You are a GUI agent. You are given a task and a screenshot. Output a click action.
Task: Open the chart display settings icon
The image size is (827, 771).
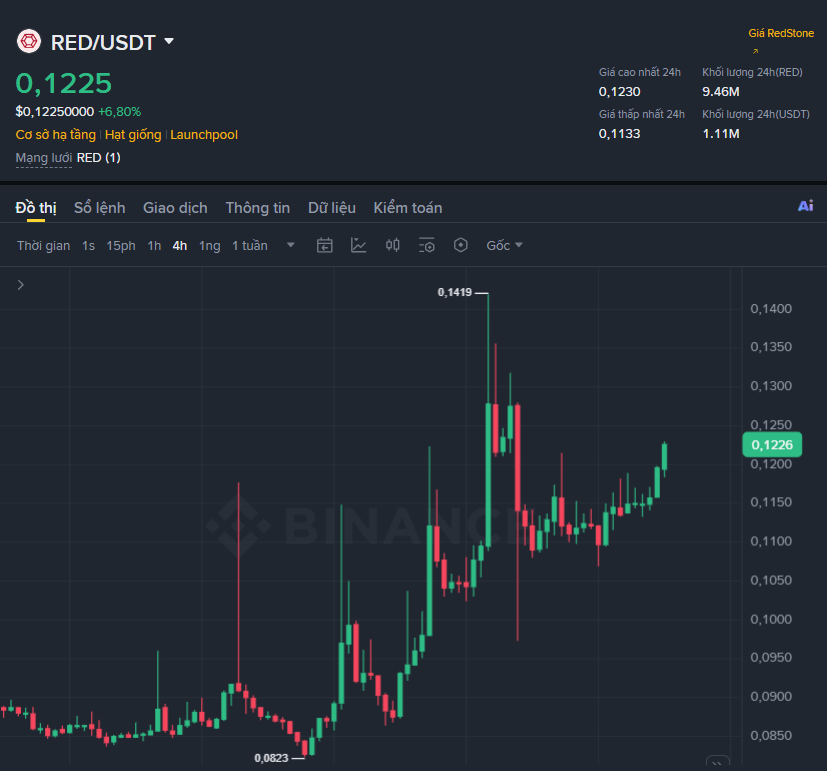coord(426,245)
